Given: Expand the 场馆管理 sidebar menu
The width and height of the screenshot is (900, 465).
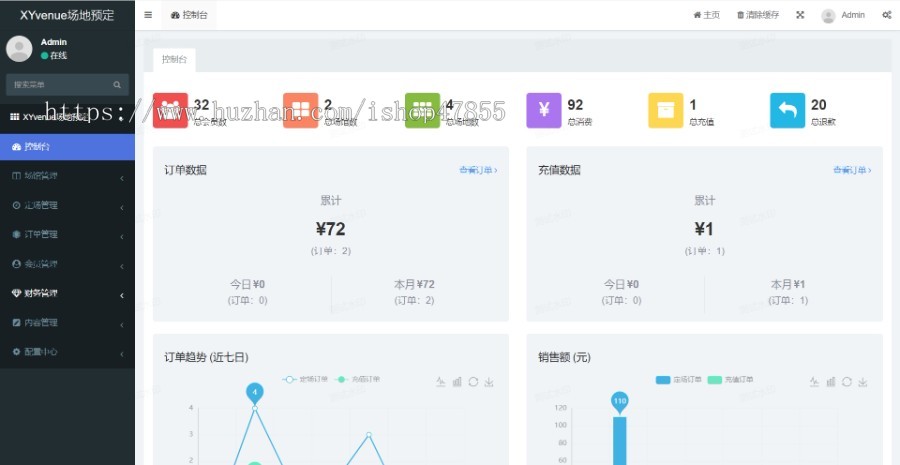Looking at the screenshot, I should click(x=67, y=176).
